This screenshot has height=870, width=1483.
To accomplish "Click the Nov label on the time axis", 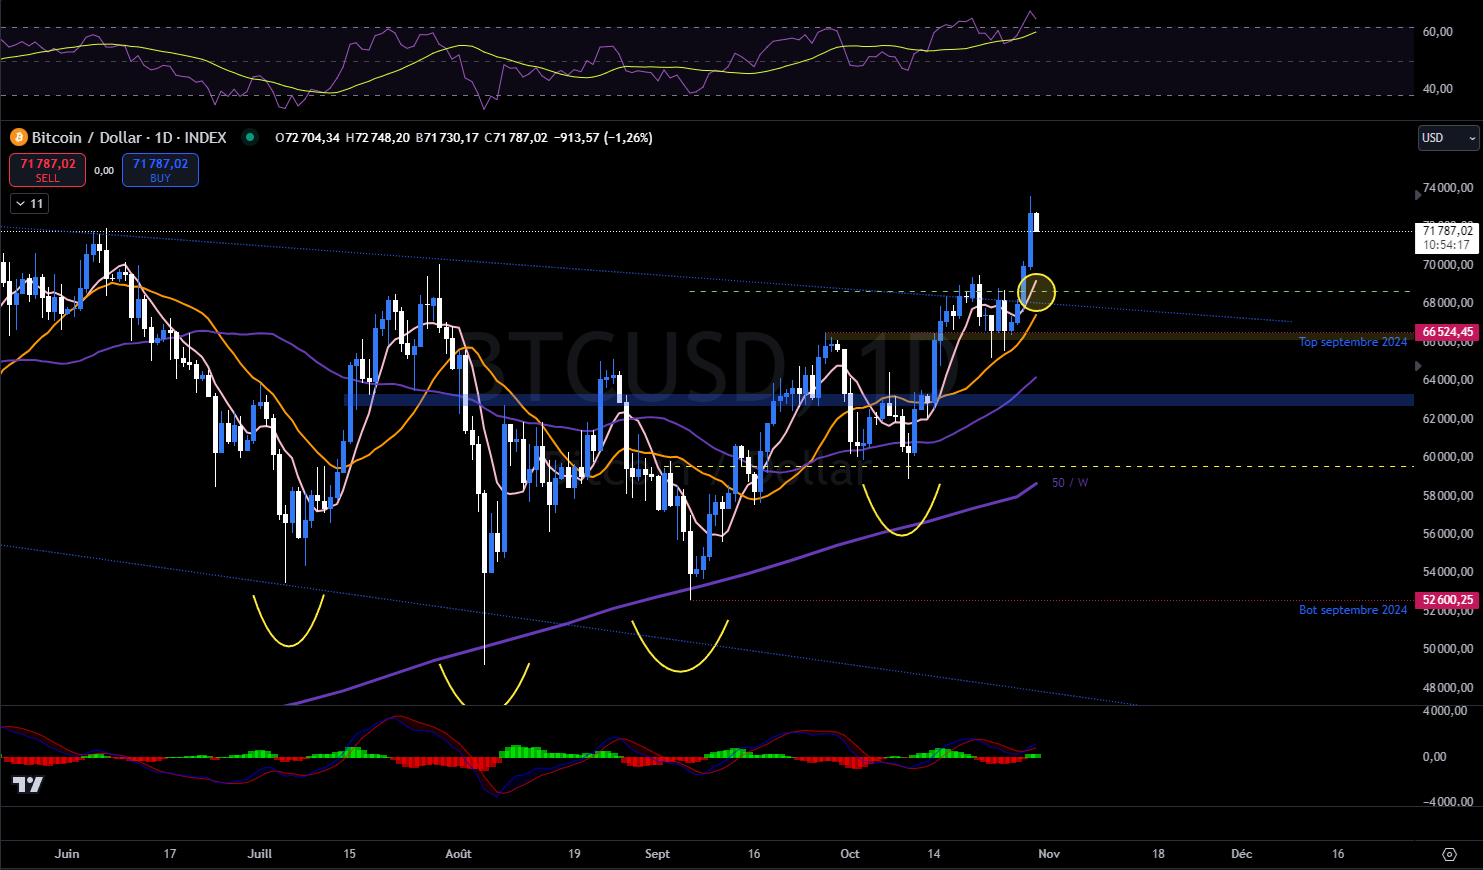I will click(1048, 854).
